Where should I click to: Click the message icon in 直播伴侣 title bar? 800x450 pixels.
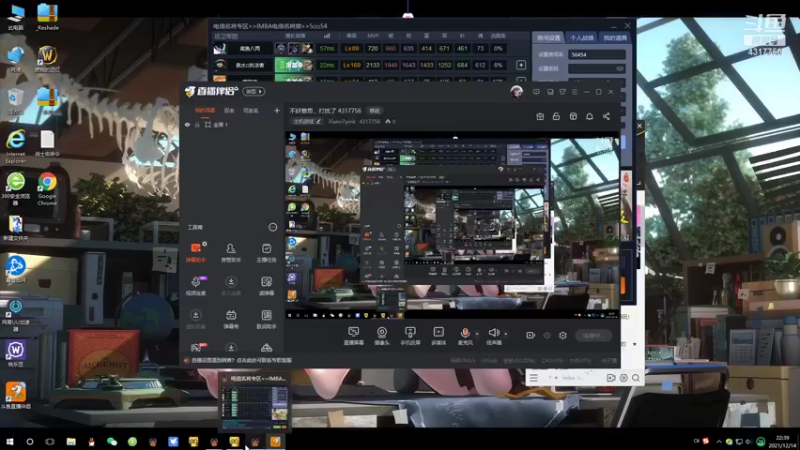click(x=536, y=92)
